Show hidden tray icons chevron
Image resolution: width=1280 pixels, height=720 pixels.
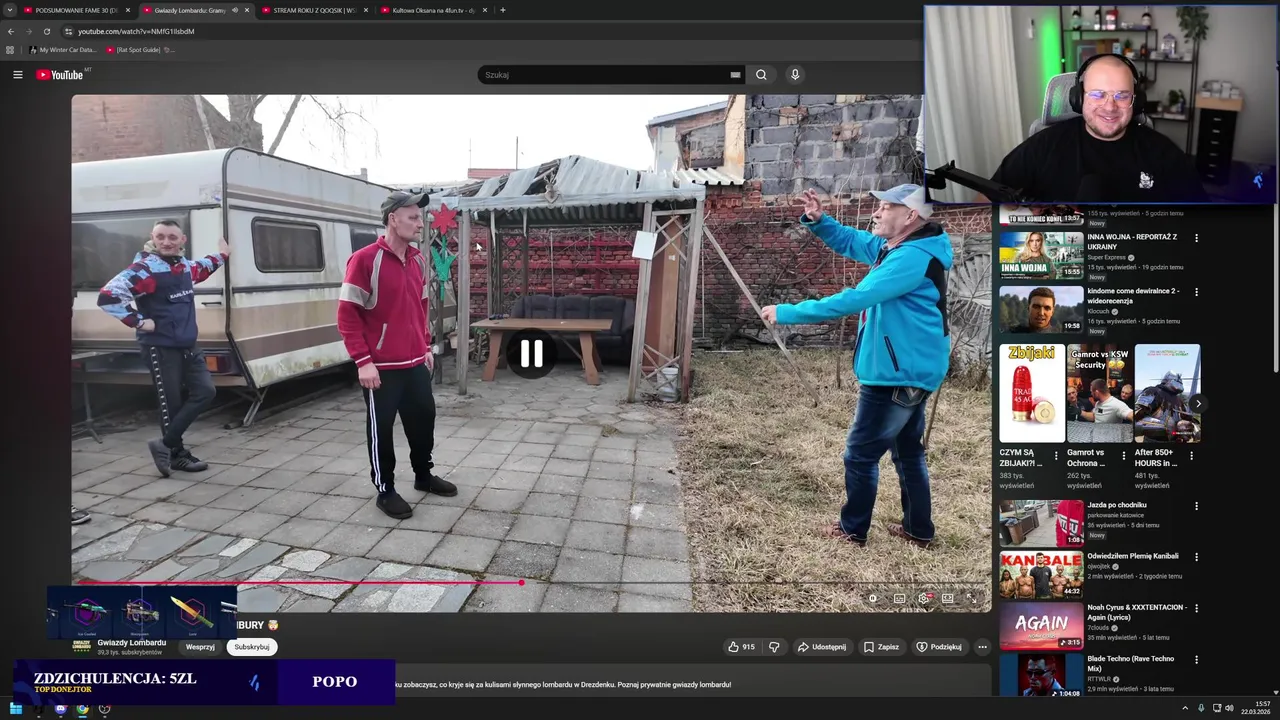(x=1184, y=708)
